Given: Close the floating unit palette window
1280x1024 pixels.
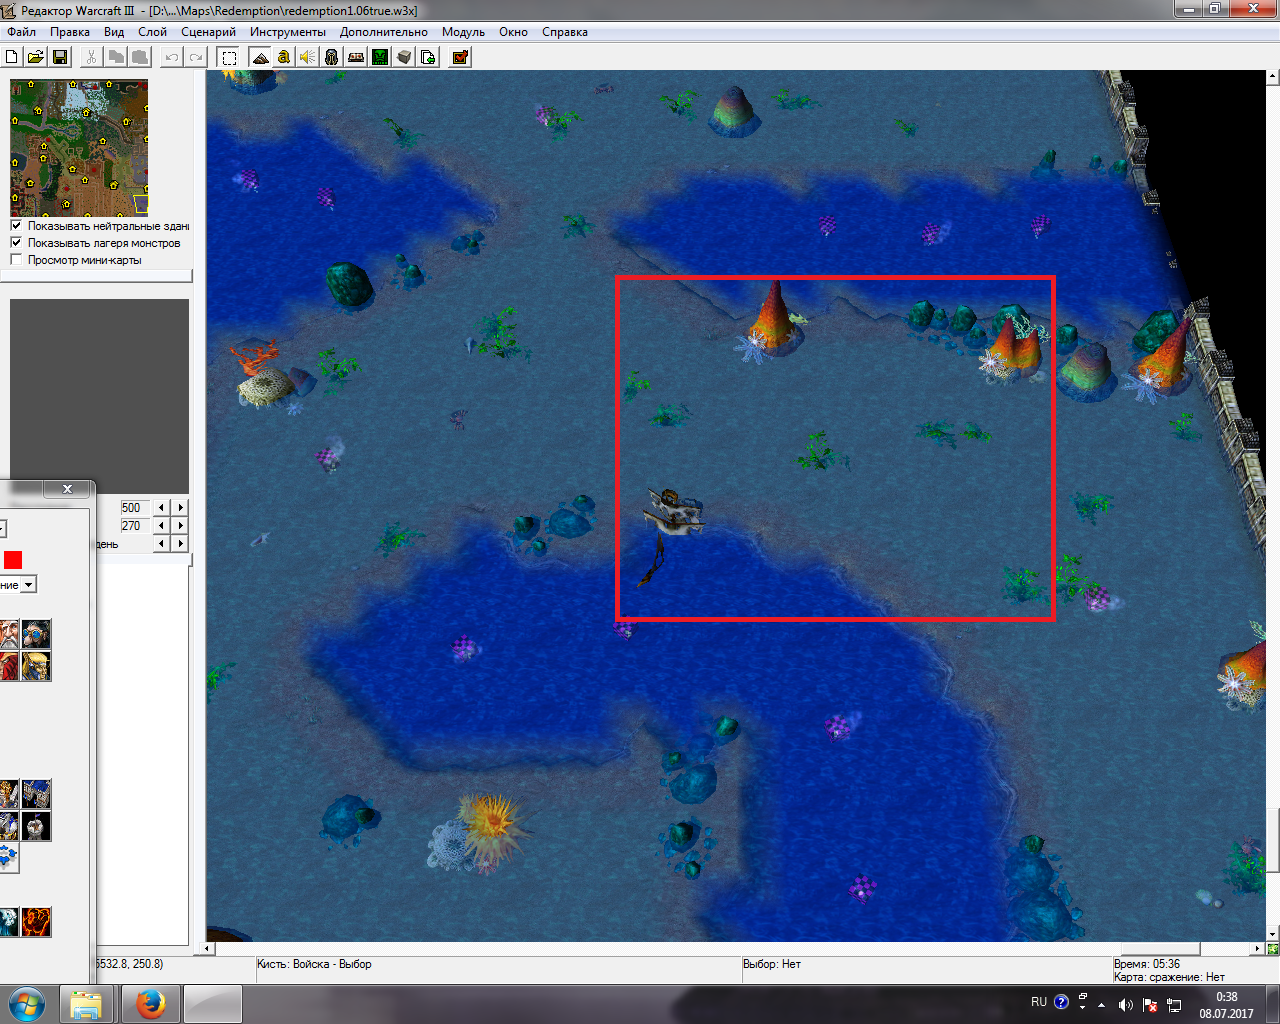Looking at the screenshot, I should pos(67,489).
